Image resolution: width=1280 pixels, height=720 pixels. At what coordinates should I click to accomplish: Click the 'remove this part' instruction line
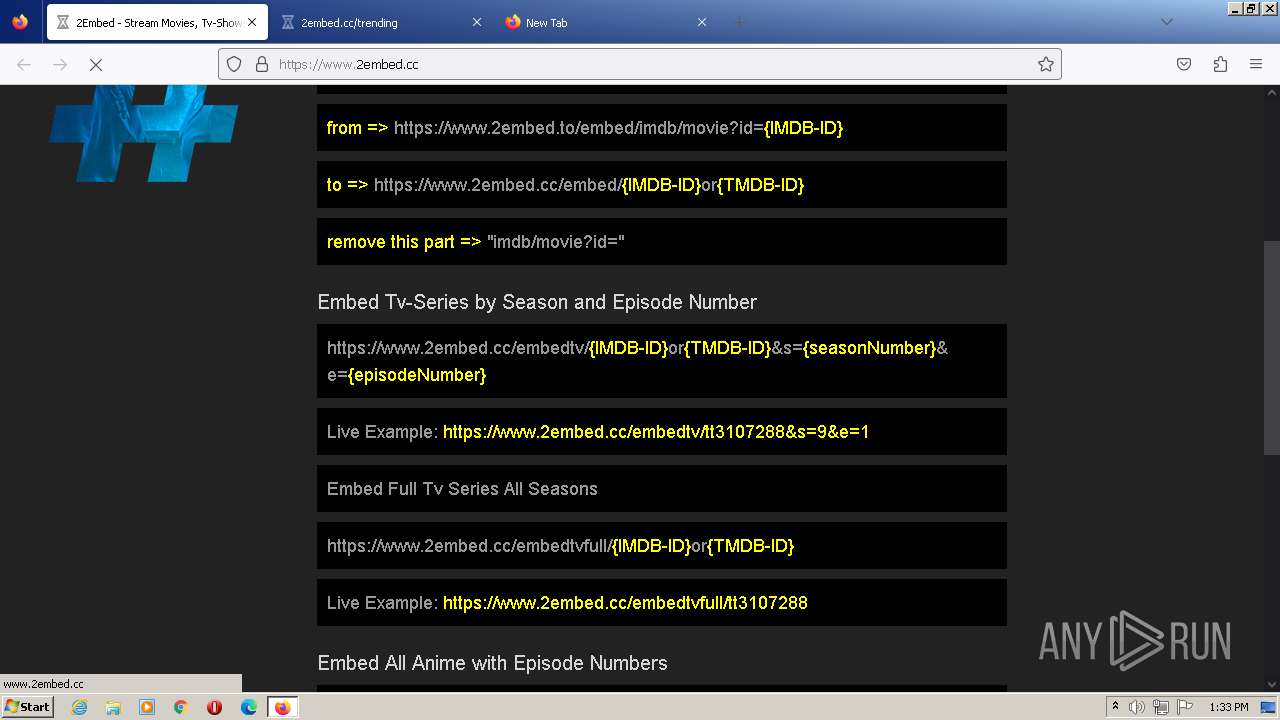pyautogui.click(x=662, y=242)
